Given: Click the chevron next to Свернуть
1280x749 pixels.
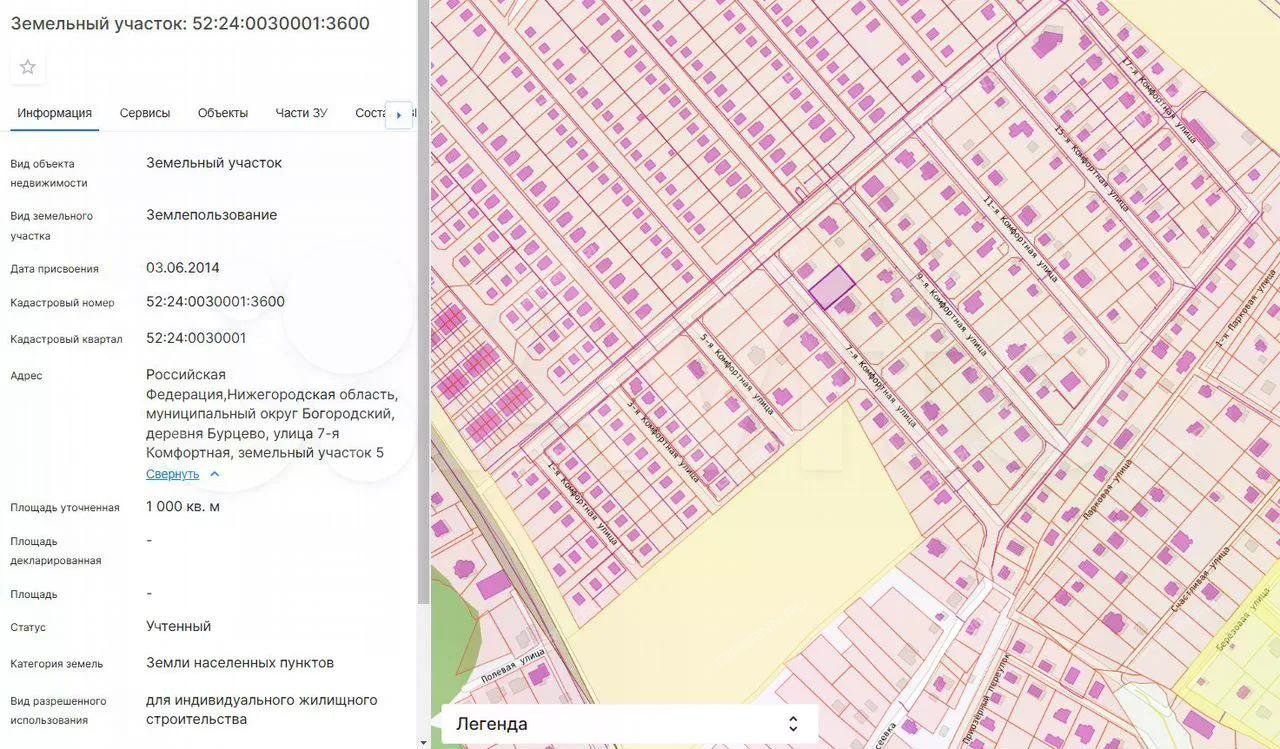Looking at the screenshot, I should click(215, 474).
